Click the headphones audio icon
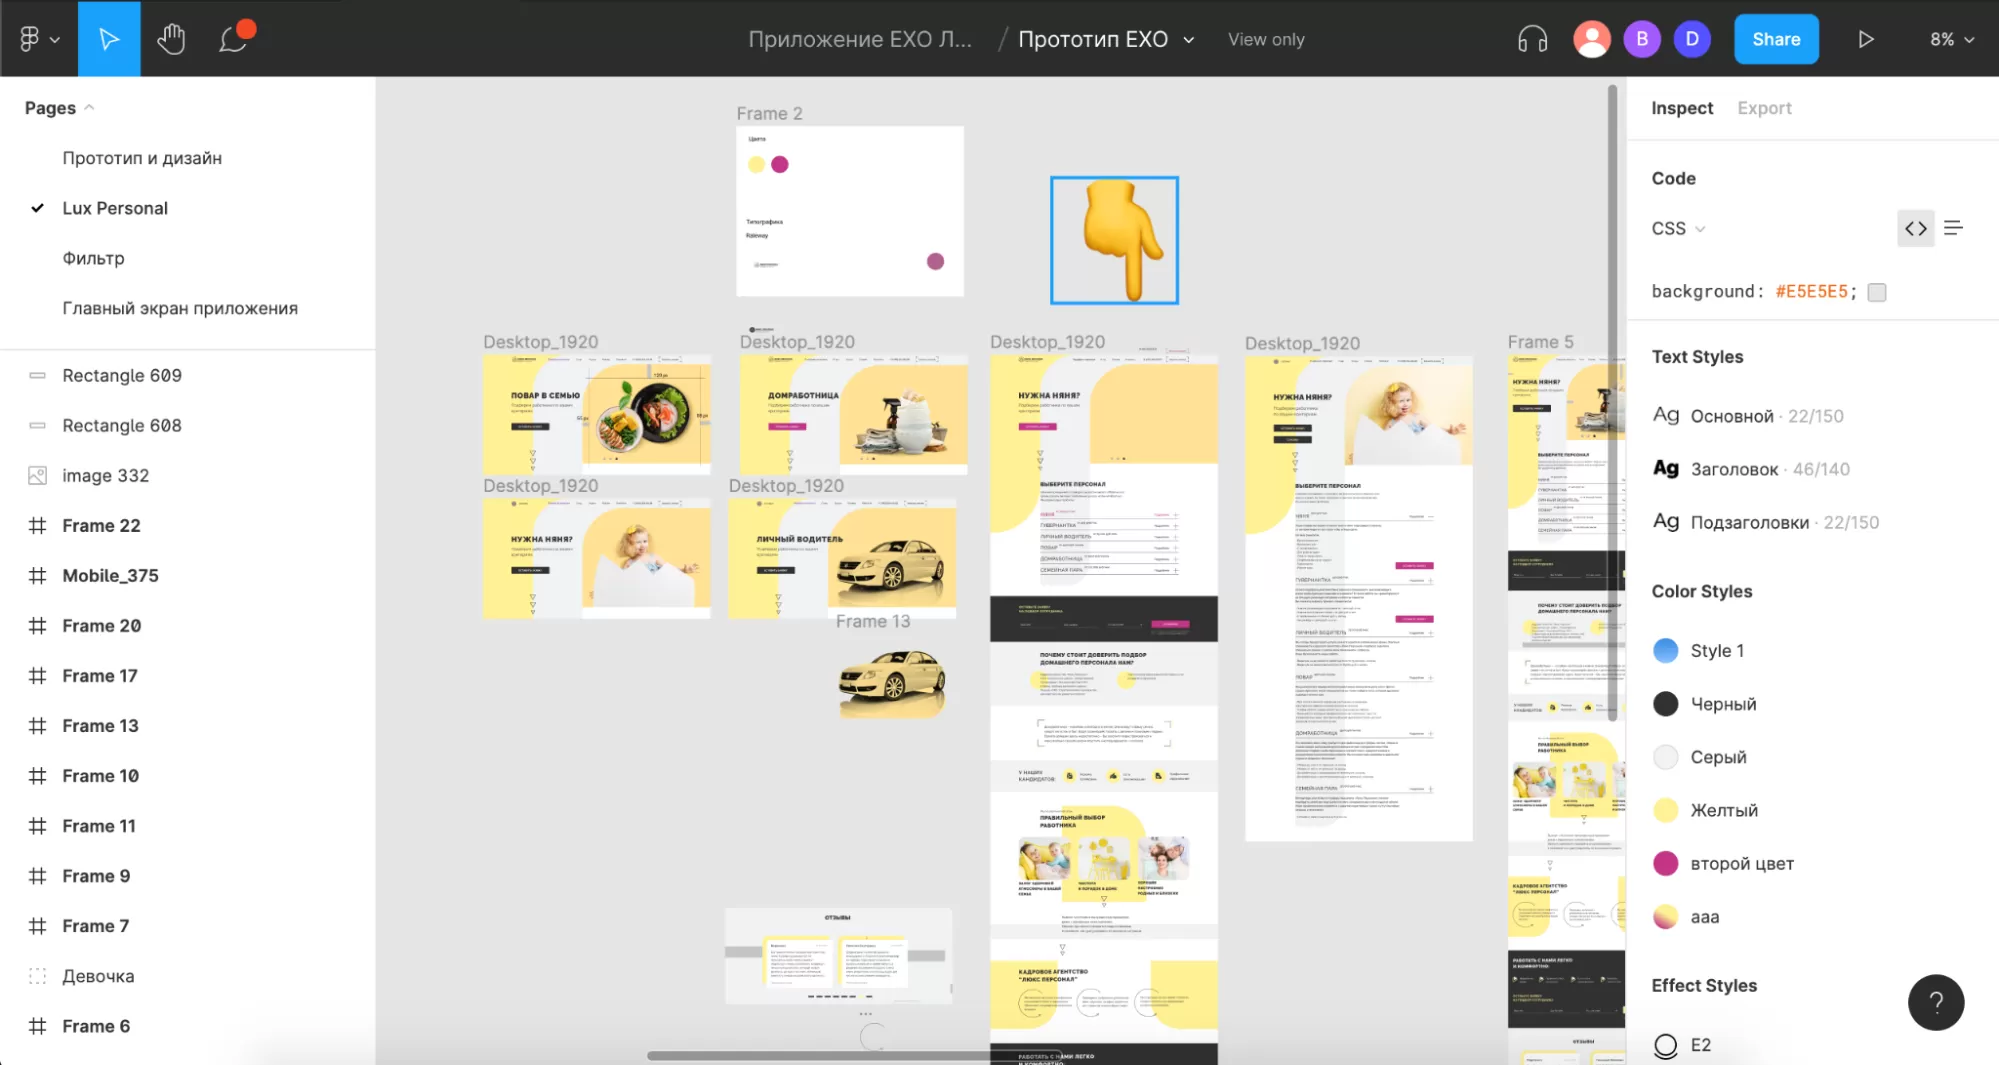1999x1065 pixels. (x=1532, y=39)
